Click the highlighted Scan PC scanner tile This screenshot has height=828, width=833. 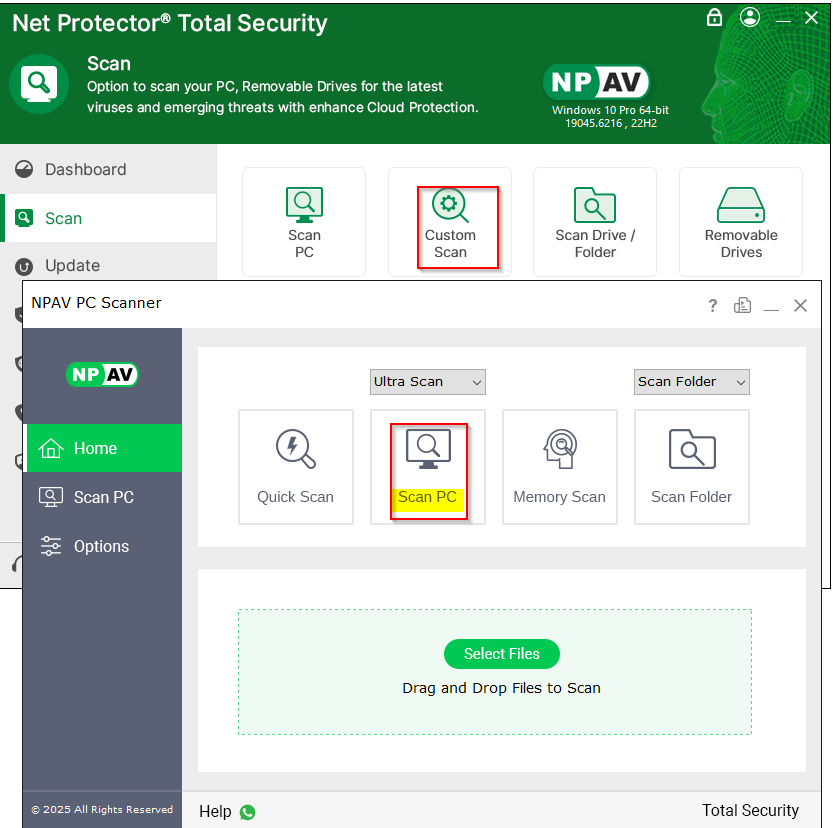pos(428,468)
